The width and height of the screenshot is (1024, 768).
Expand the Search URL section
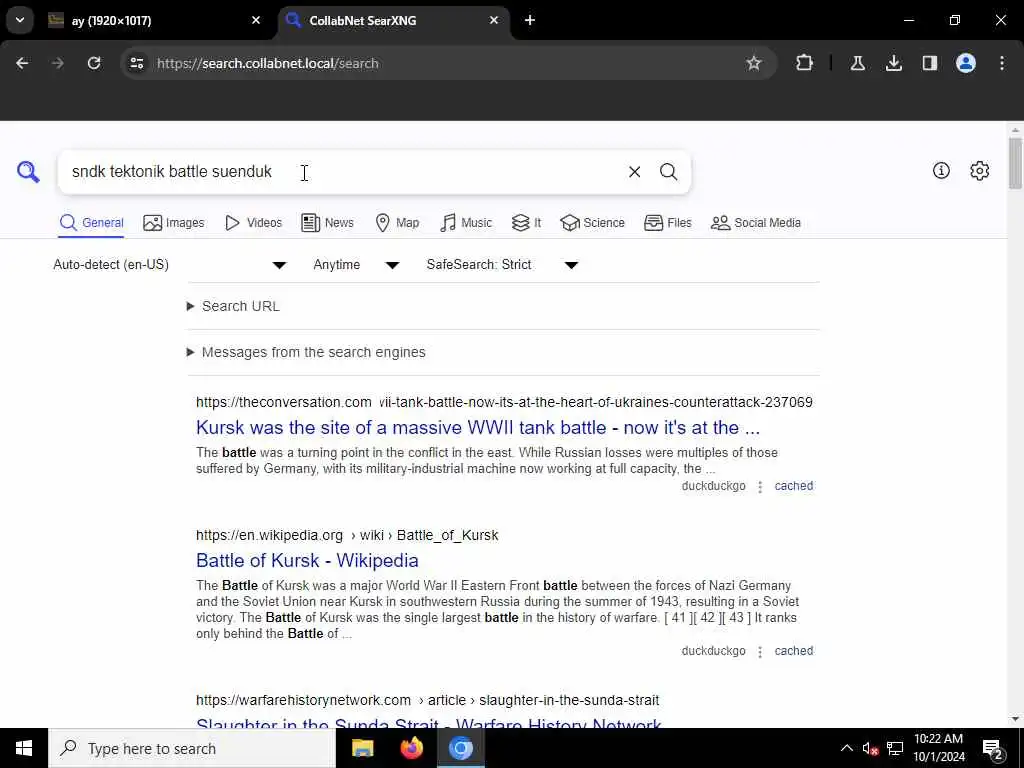pyautogui.click(x=233, y=306)
